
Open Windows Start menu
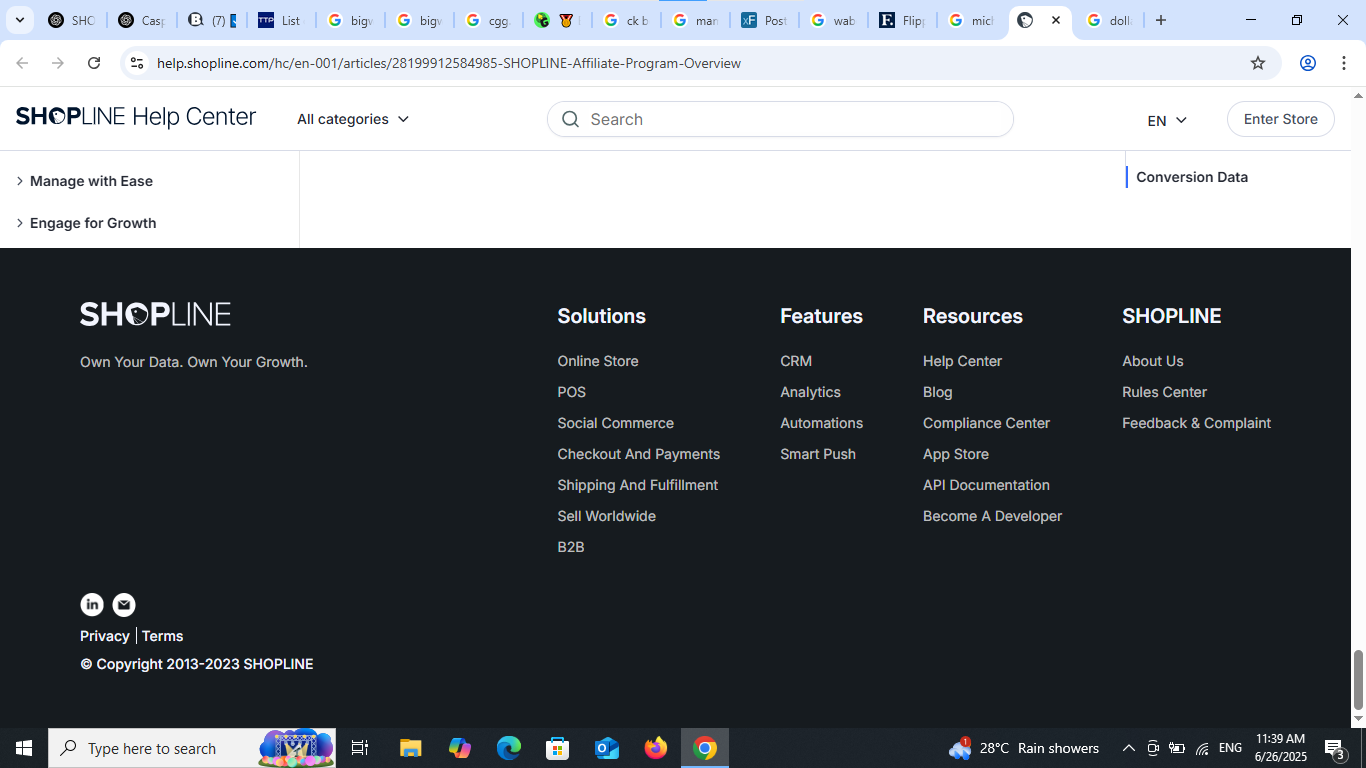tap(24, 748)
